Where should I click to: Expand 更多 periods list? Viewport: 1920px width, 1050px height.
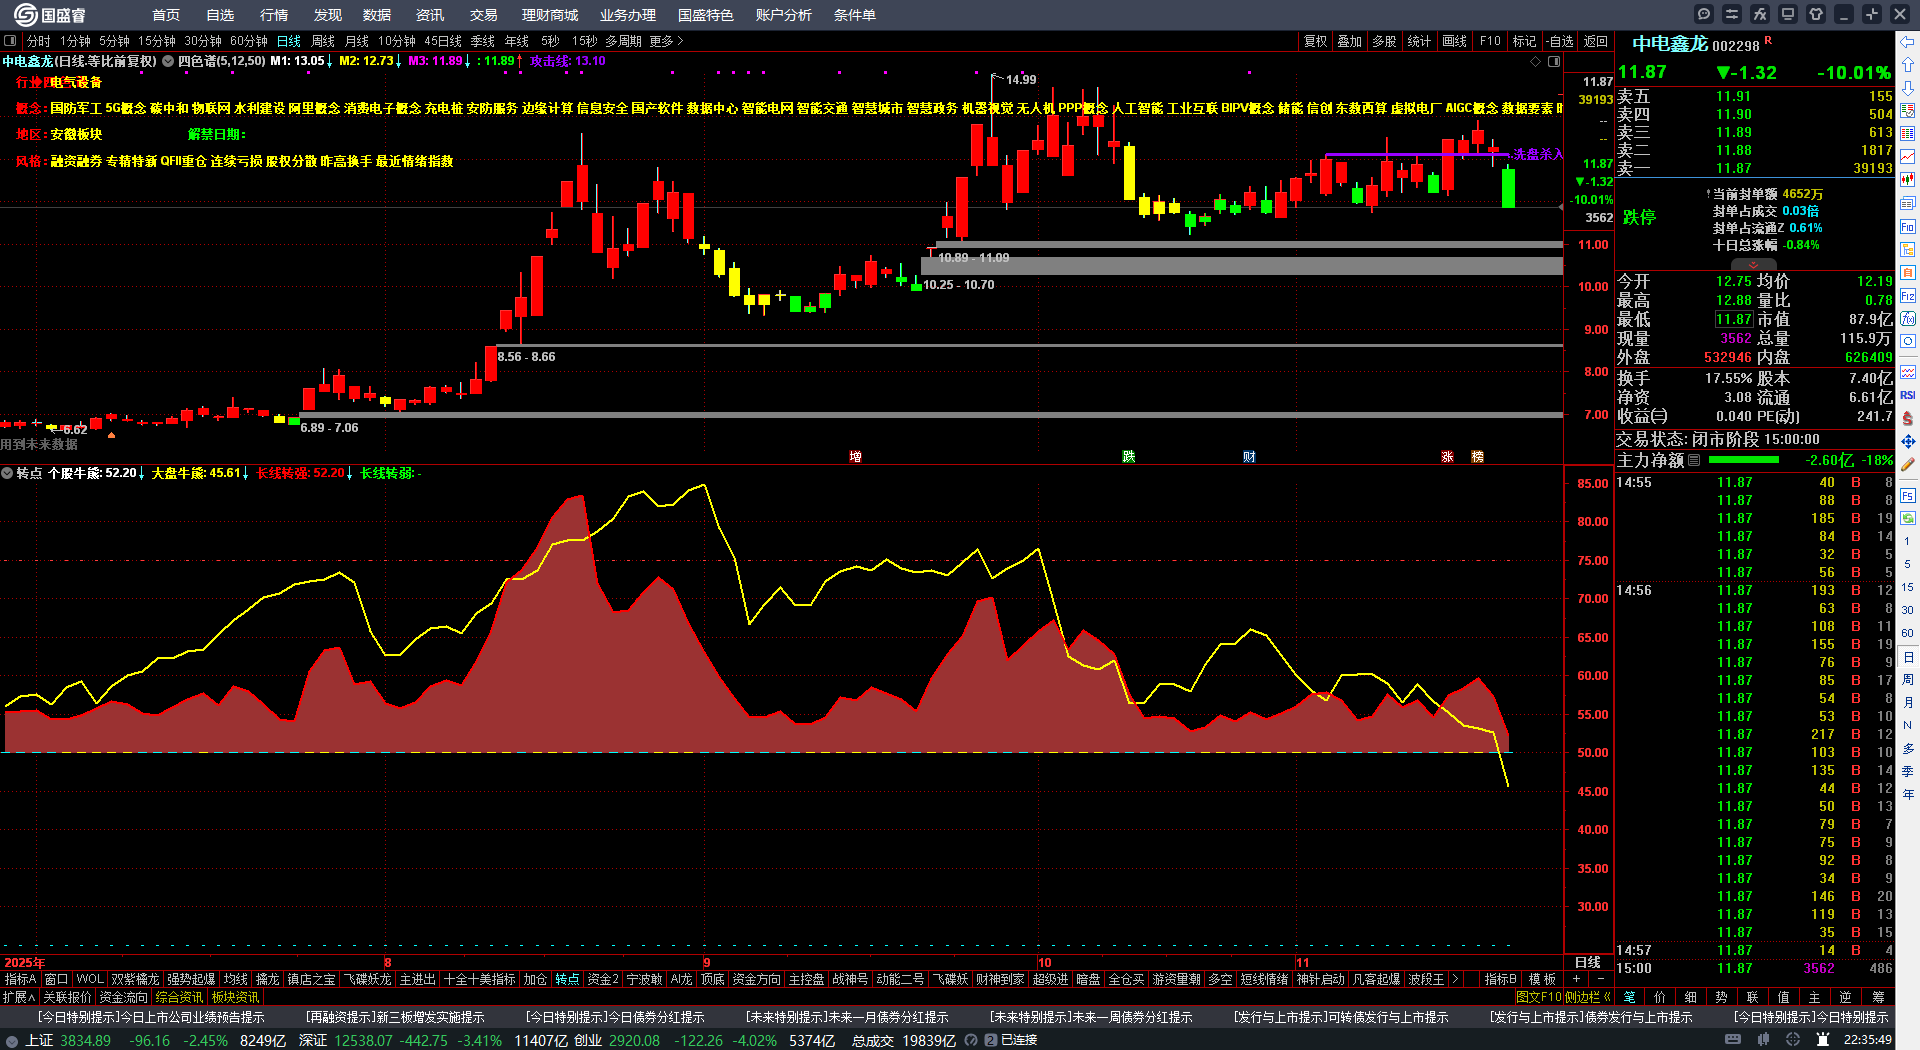coord(666,41)
